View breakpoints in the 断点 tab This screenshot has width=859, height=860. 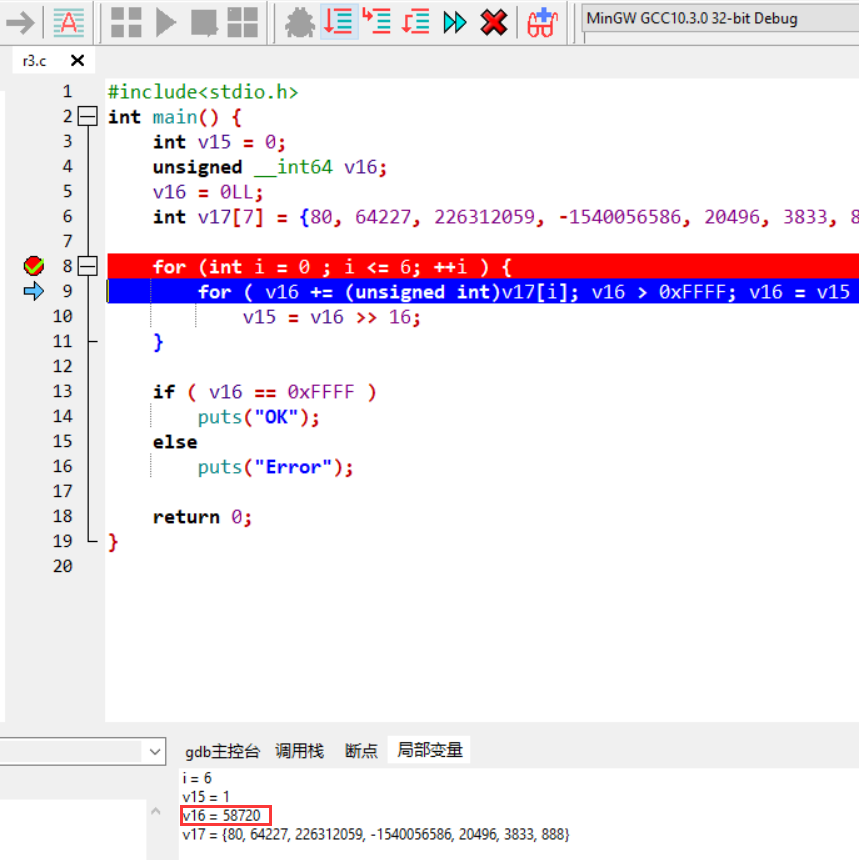coord(360,750)
